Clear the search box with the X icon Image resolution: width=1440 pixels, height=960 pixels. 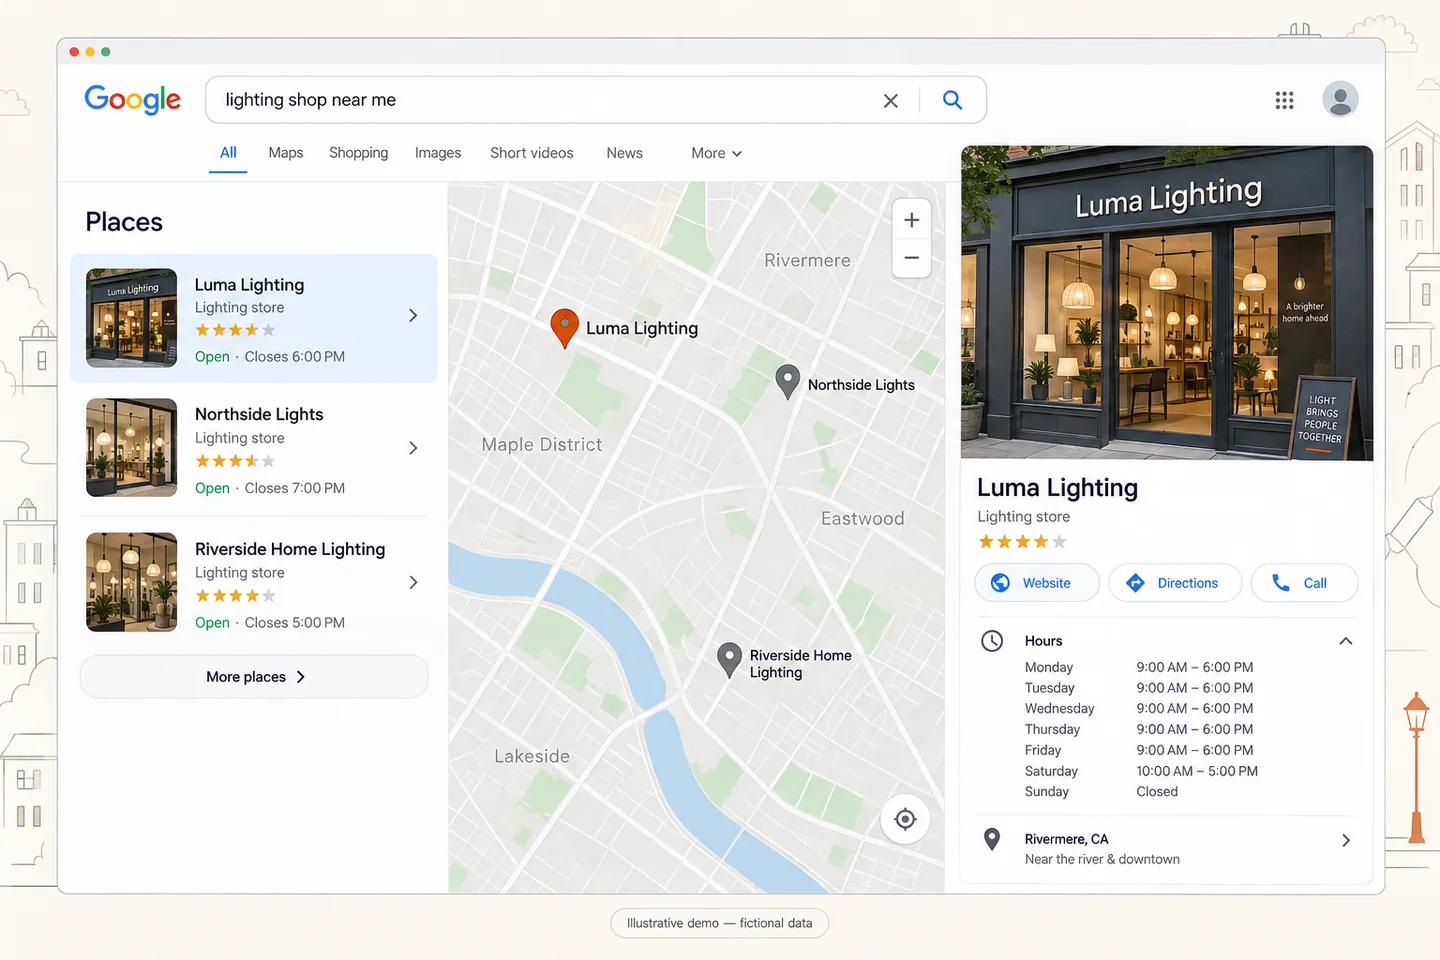tap(890, 100)
